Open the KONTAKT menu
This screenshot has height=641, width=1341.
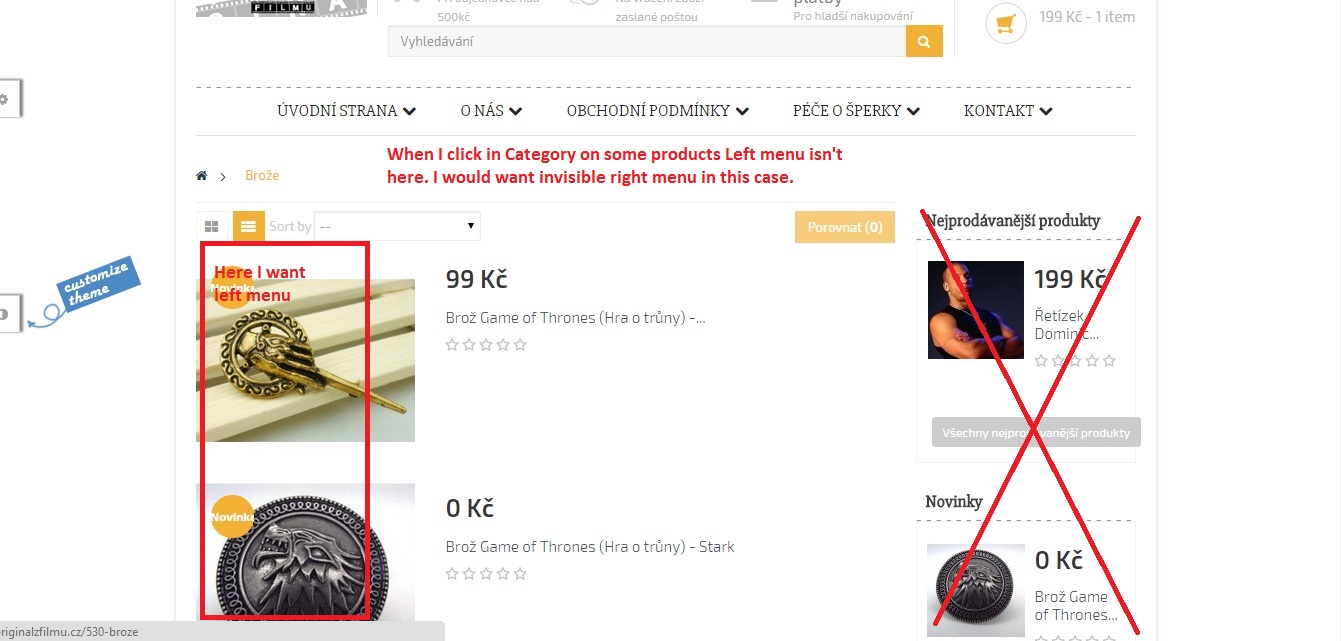coord(1008,111)
